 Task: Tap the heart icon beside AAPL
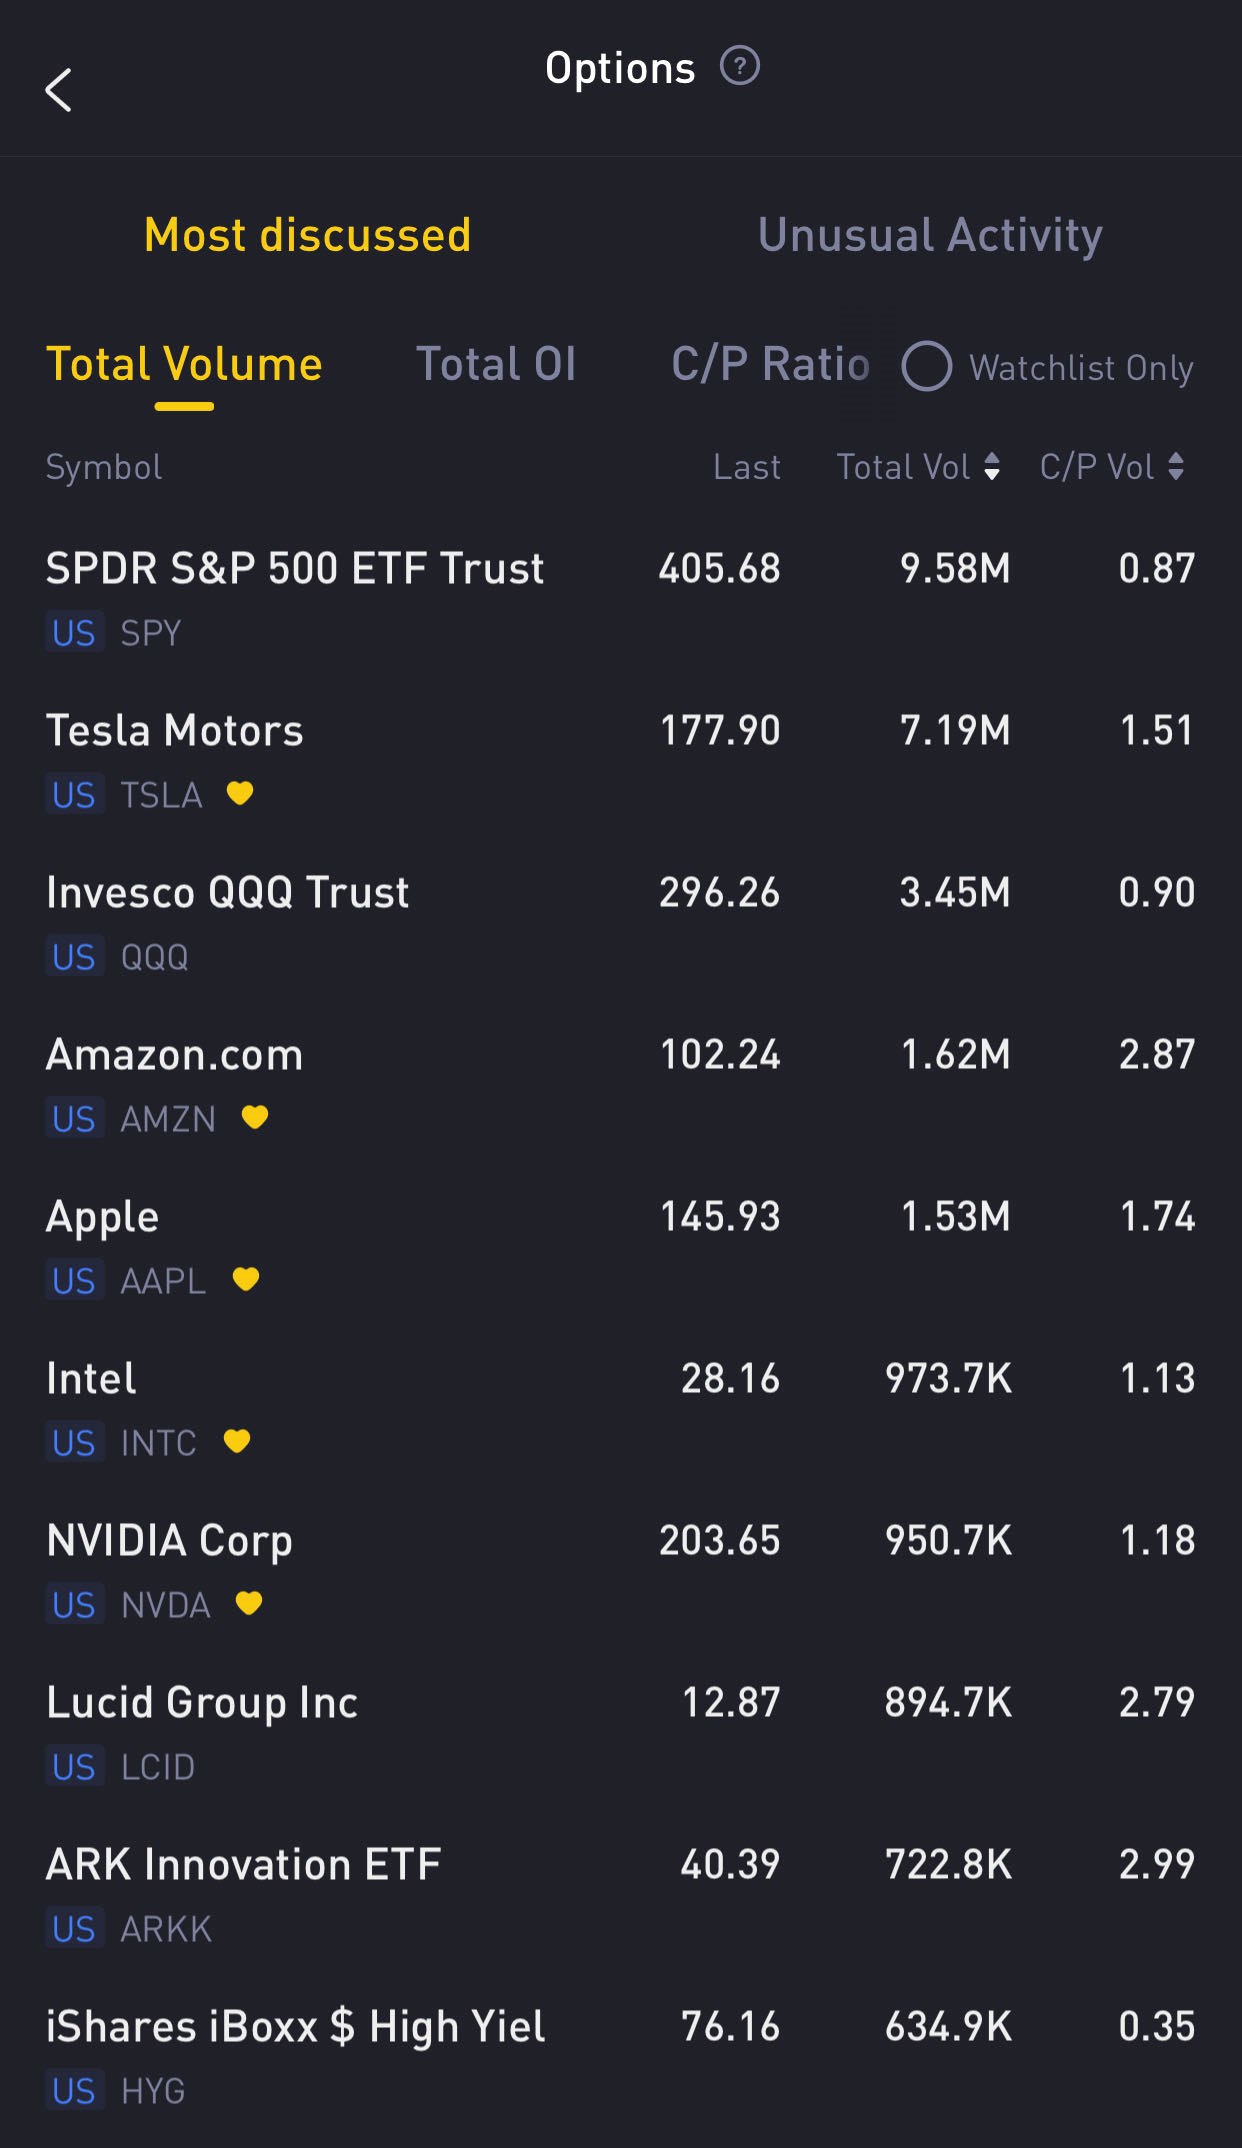pos(246,1279)
